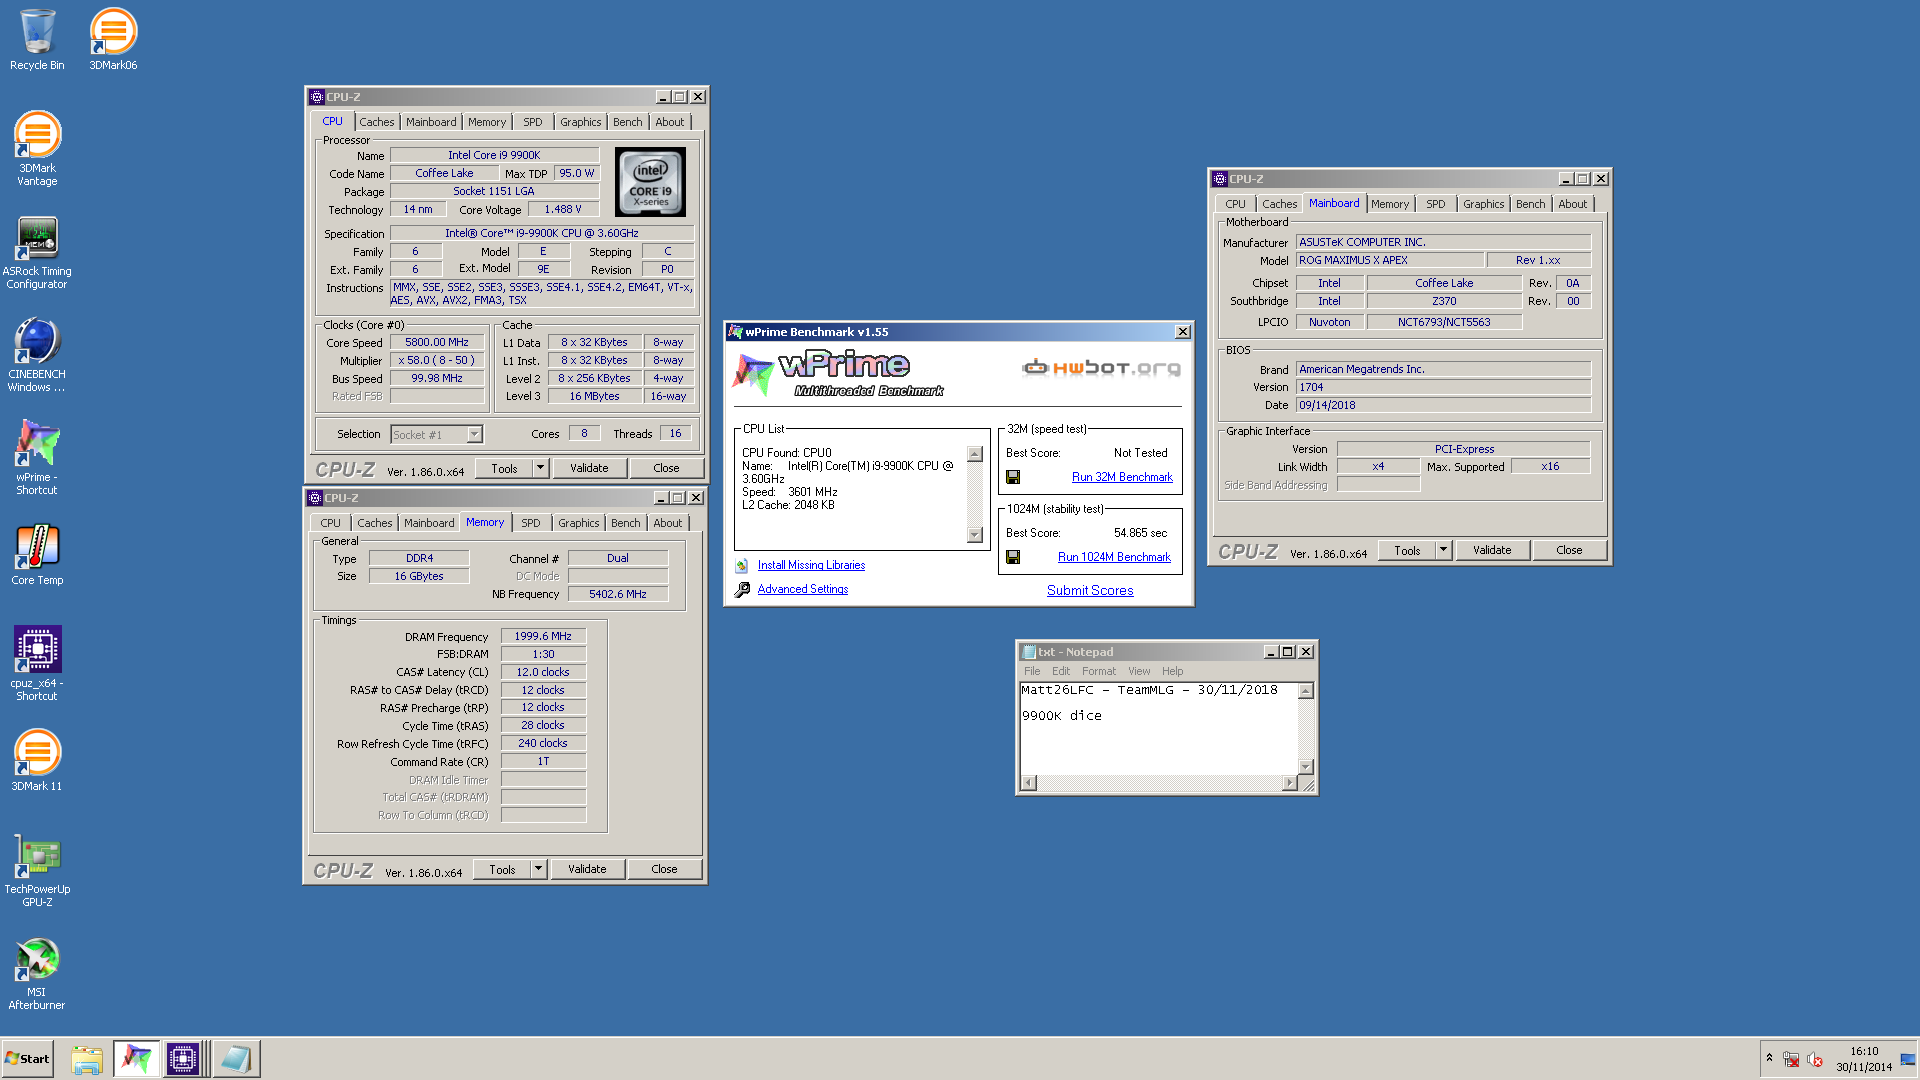Click Core Speed 5800.00 MHz value

(x=437, y=342)
